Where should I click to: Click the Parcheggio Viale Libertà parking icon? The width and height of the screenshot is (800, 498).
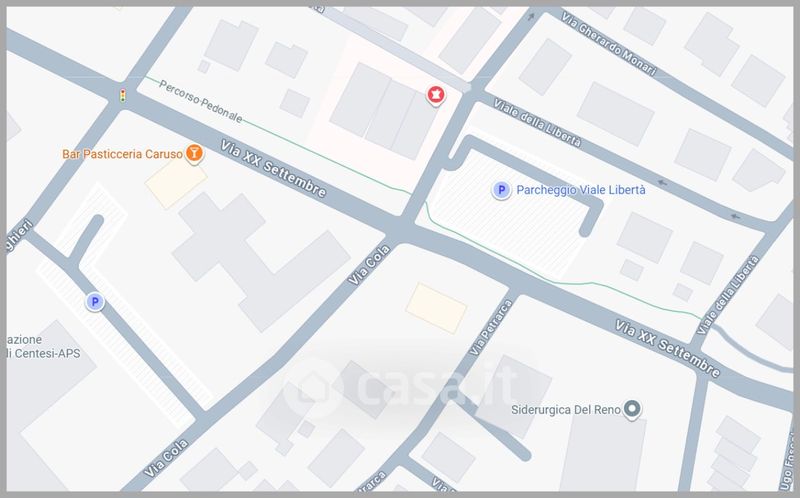click(501, 190)
